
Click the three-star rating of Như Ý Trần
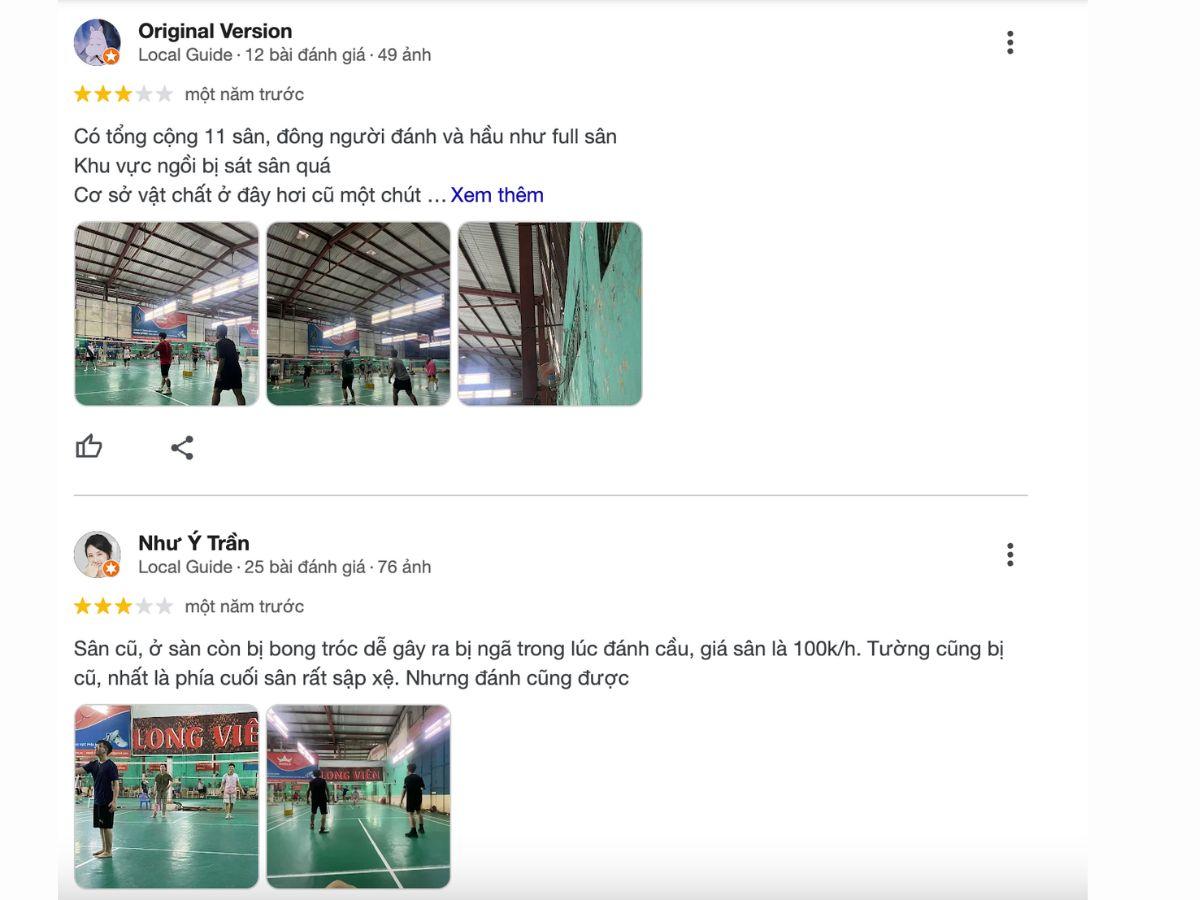[x=123, y=606]
